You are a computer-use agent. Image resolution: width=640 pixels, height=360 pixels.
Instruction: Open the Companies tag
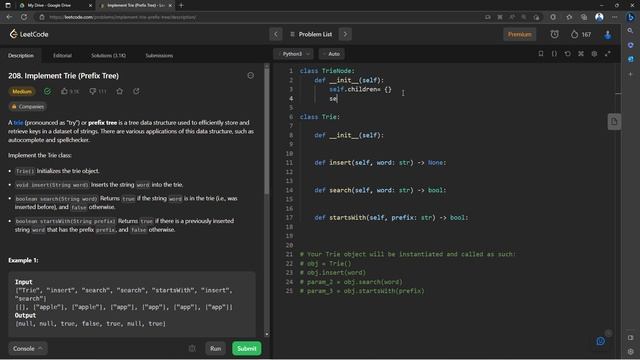click(x=27, y=107)
